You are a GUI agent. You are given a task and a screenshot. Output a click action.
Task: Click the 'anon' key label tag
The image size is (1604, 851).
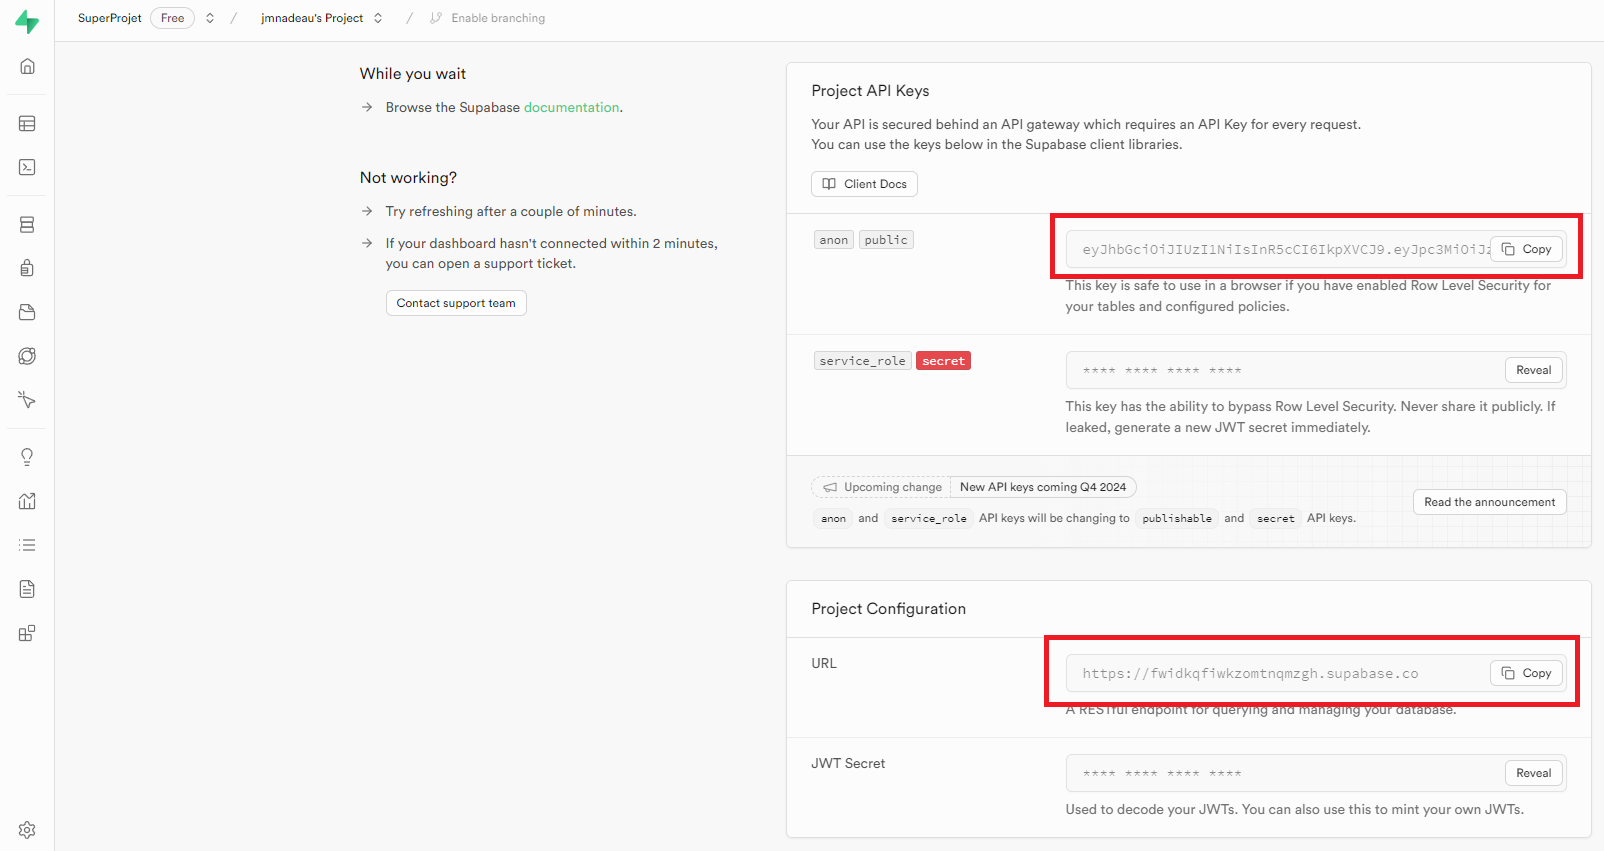point(834,240)
